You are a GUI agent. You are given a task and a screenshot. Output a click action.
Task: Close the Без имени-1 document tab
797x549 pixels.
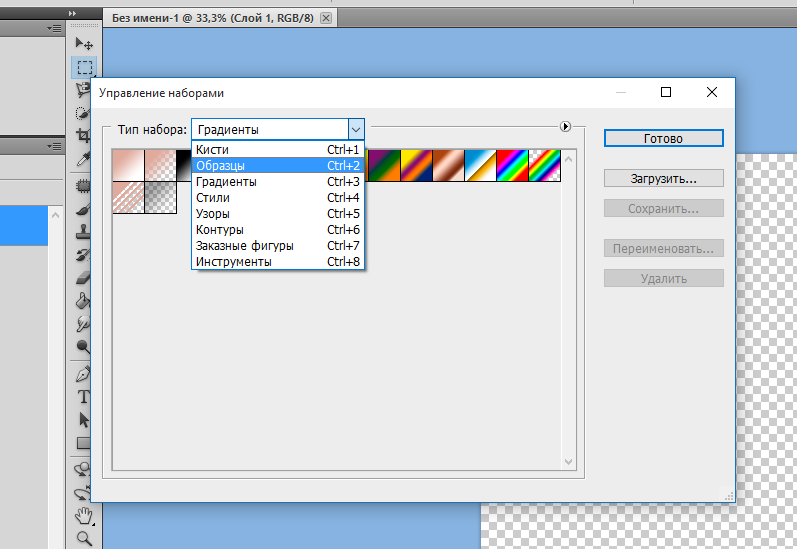tap(325, 18)
